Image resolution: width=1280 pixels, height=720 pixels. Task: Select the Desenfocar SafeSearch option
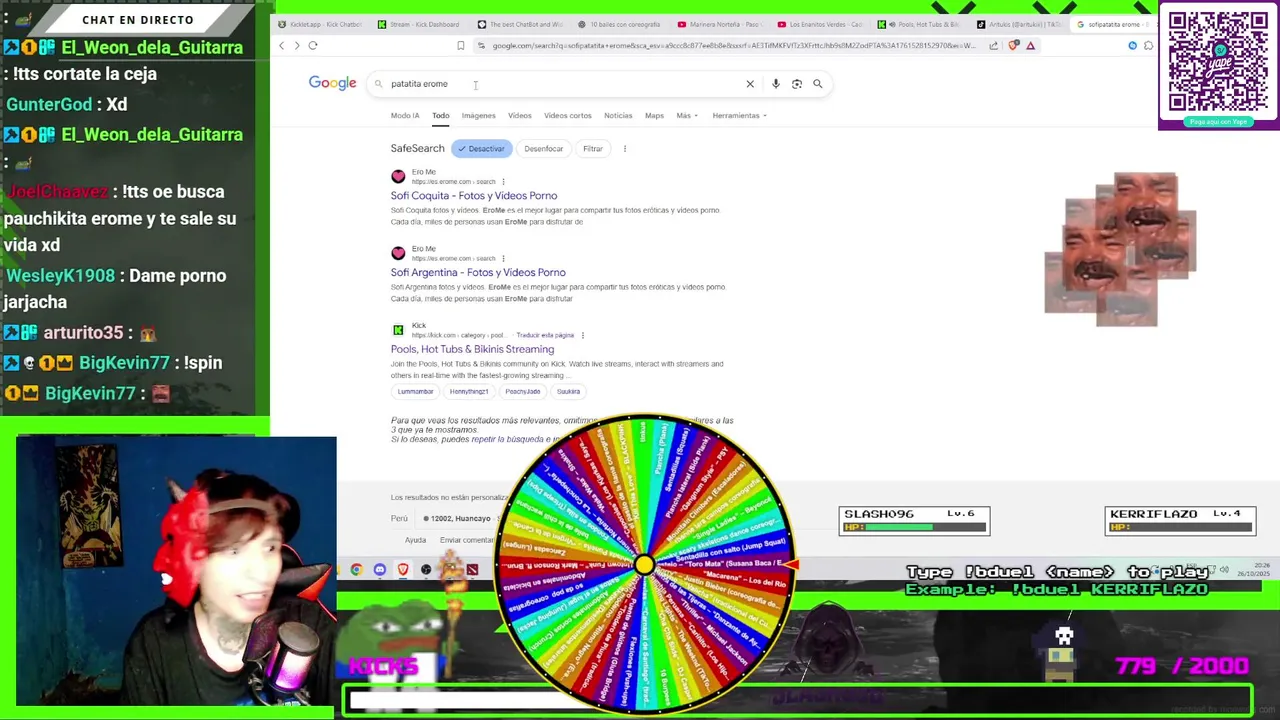click(543, 149)
